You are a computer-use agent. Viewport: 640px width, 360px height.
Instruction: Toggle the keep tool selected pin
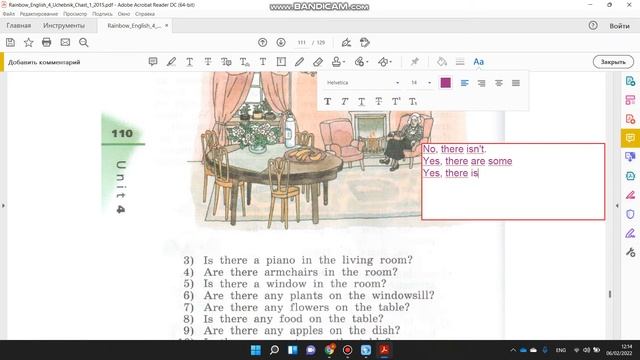tap(415, 62)
